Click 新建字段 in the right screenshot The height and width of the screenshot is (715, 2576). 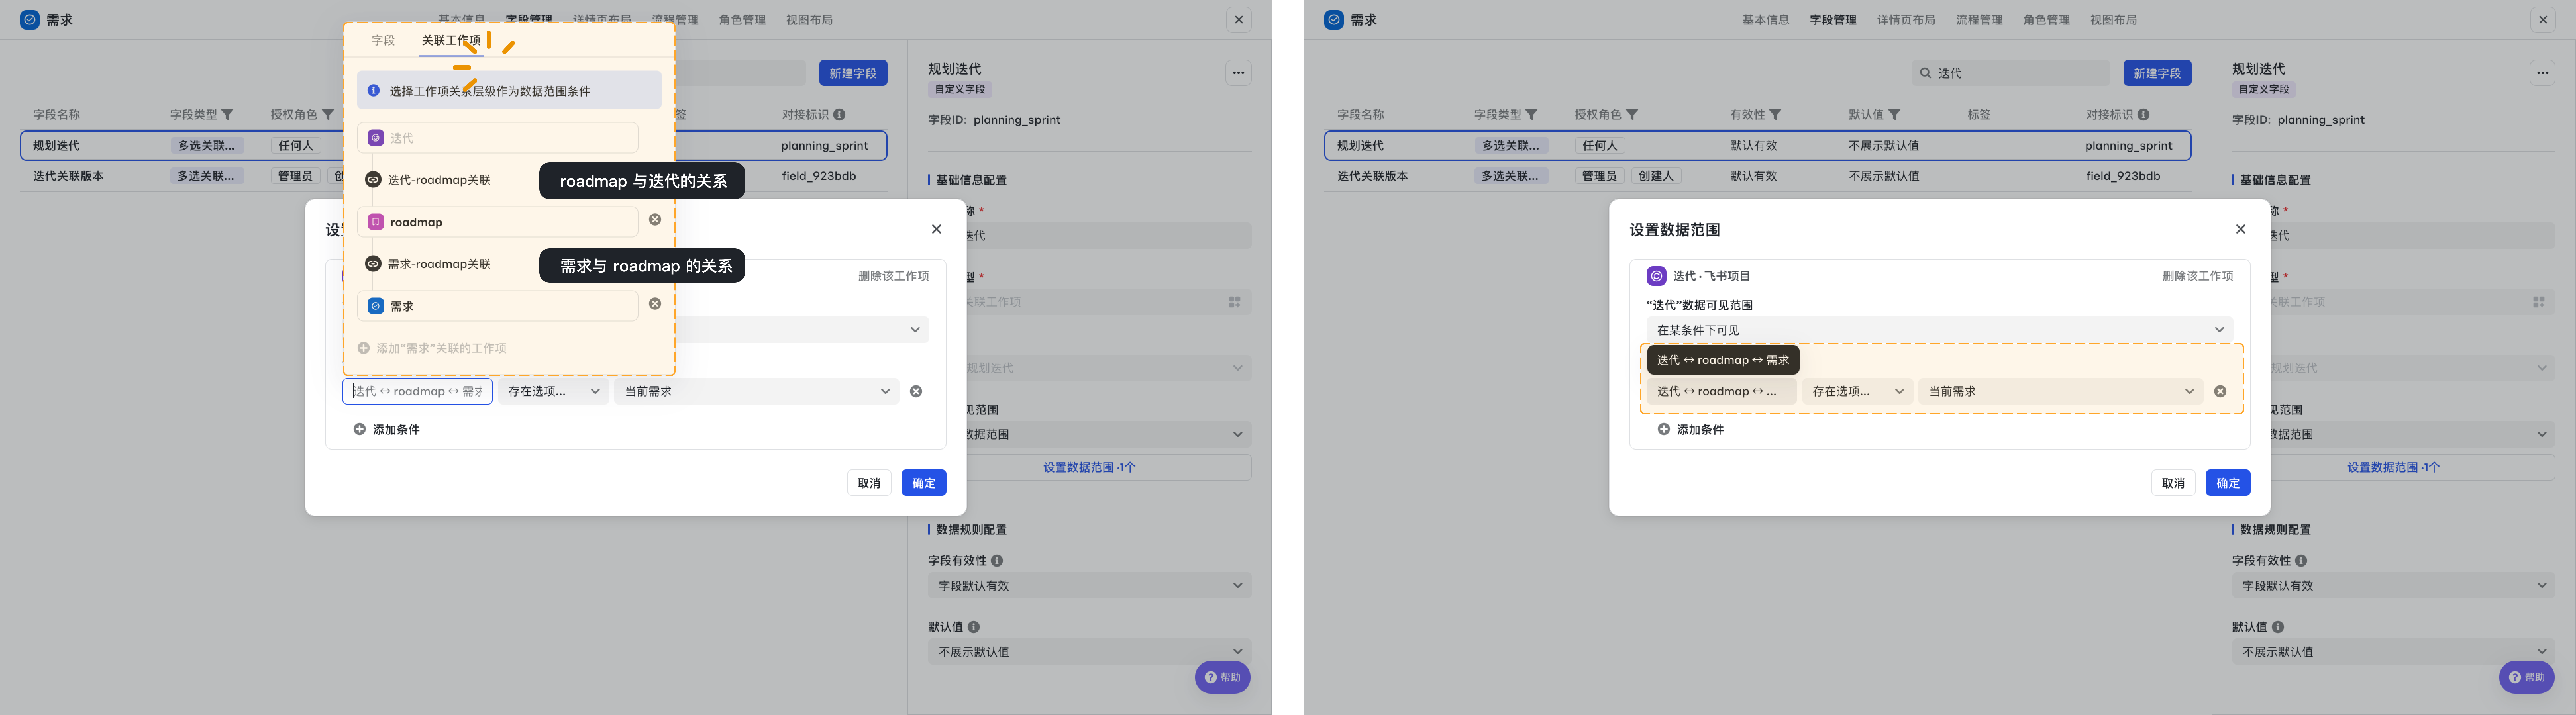2157,73
